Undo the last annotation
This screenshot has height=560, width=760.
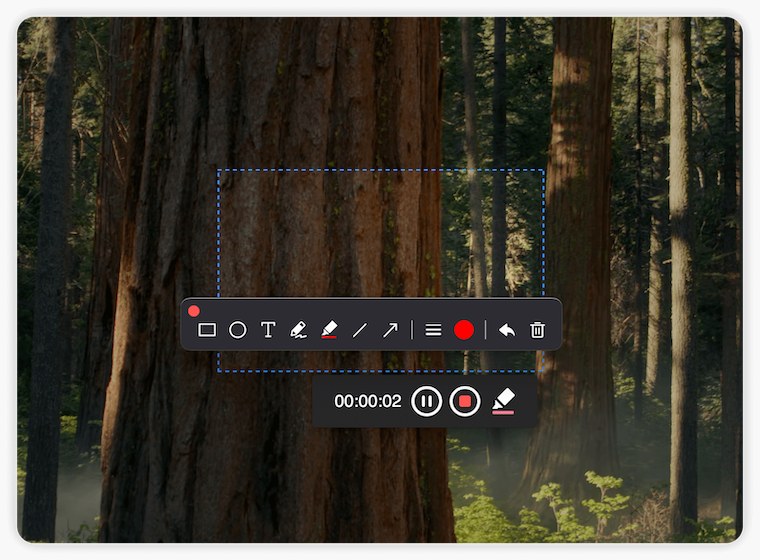[507, 330]
